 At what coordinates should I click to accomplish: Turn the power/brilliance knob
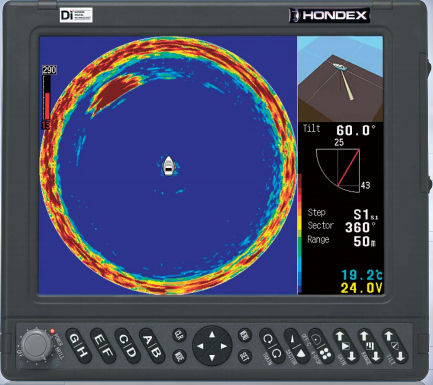(35, 345)
